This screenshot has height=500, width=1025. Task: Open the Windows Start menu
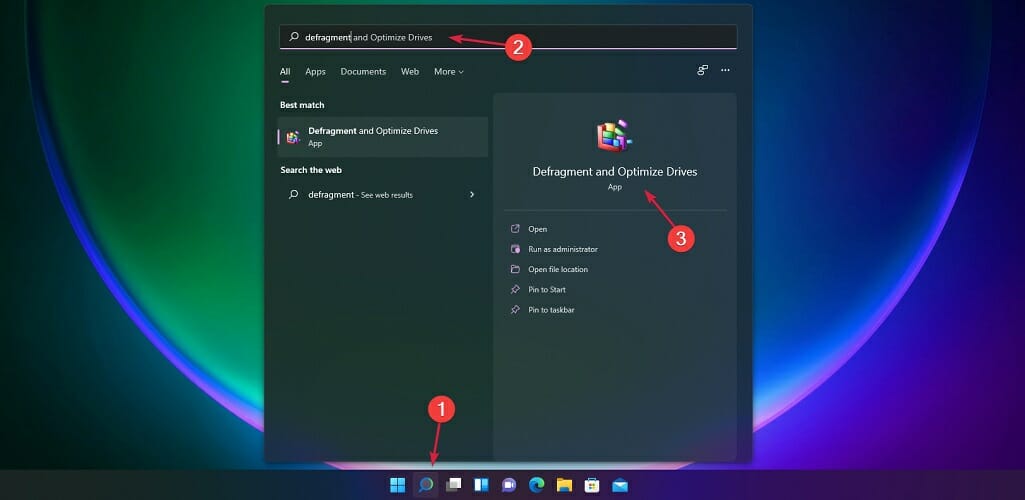click(x=397, y=485)
